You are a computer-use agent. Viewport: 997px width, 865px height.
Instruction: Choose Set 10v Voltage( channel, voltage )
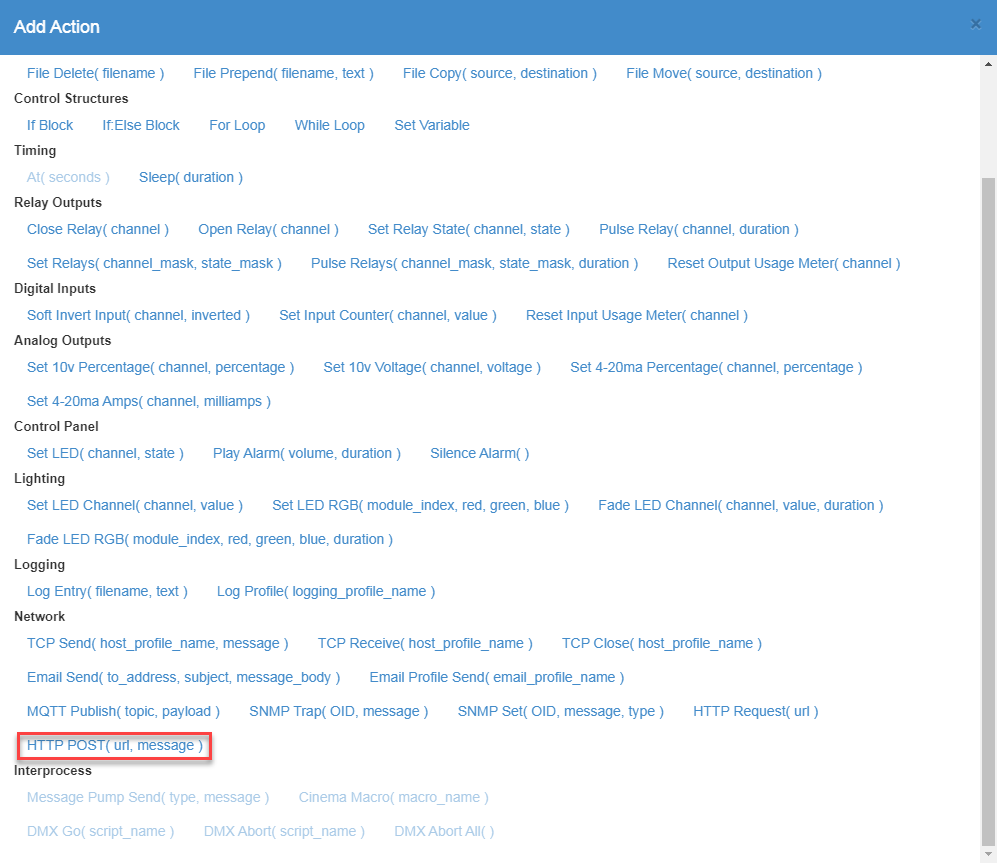pos(432,368)
